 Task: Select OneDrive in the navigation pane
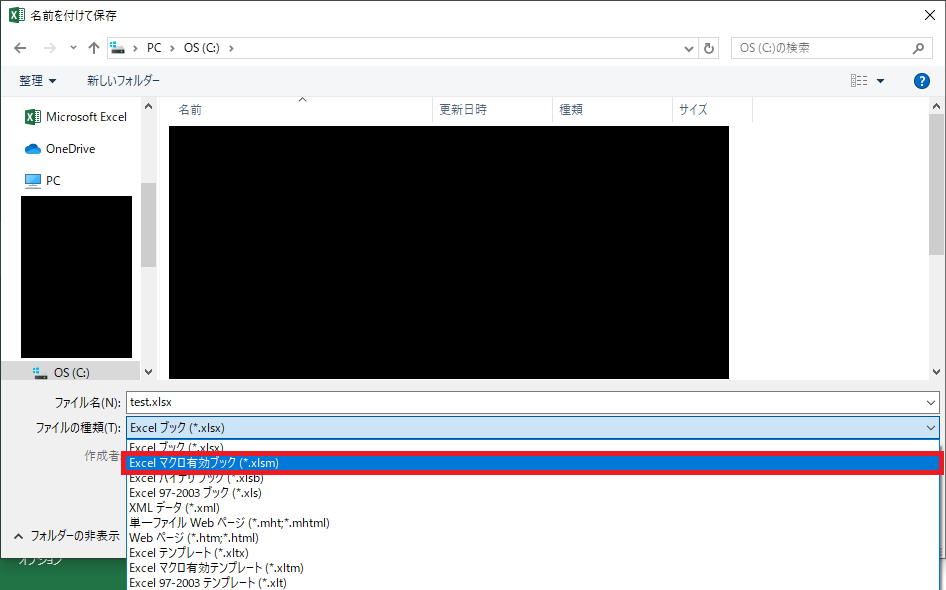[x=60, y=149]
